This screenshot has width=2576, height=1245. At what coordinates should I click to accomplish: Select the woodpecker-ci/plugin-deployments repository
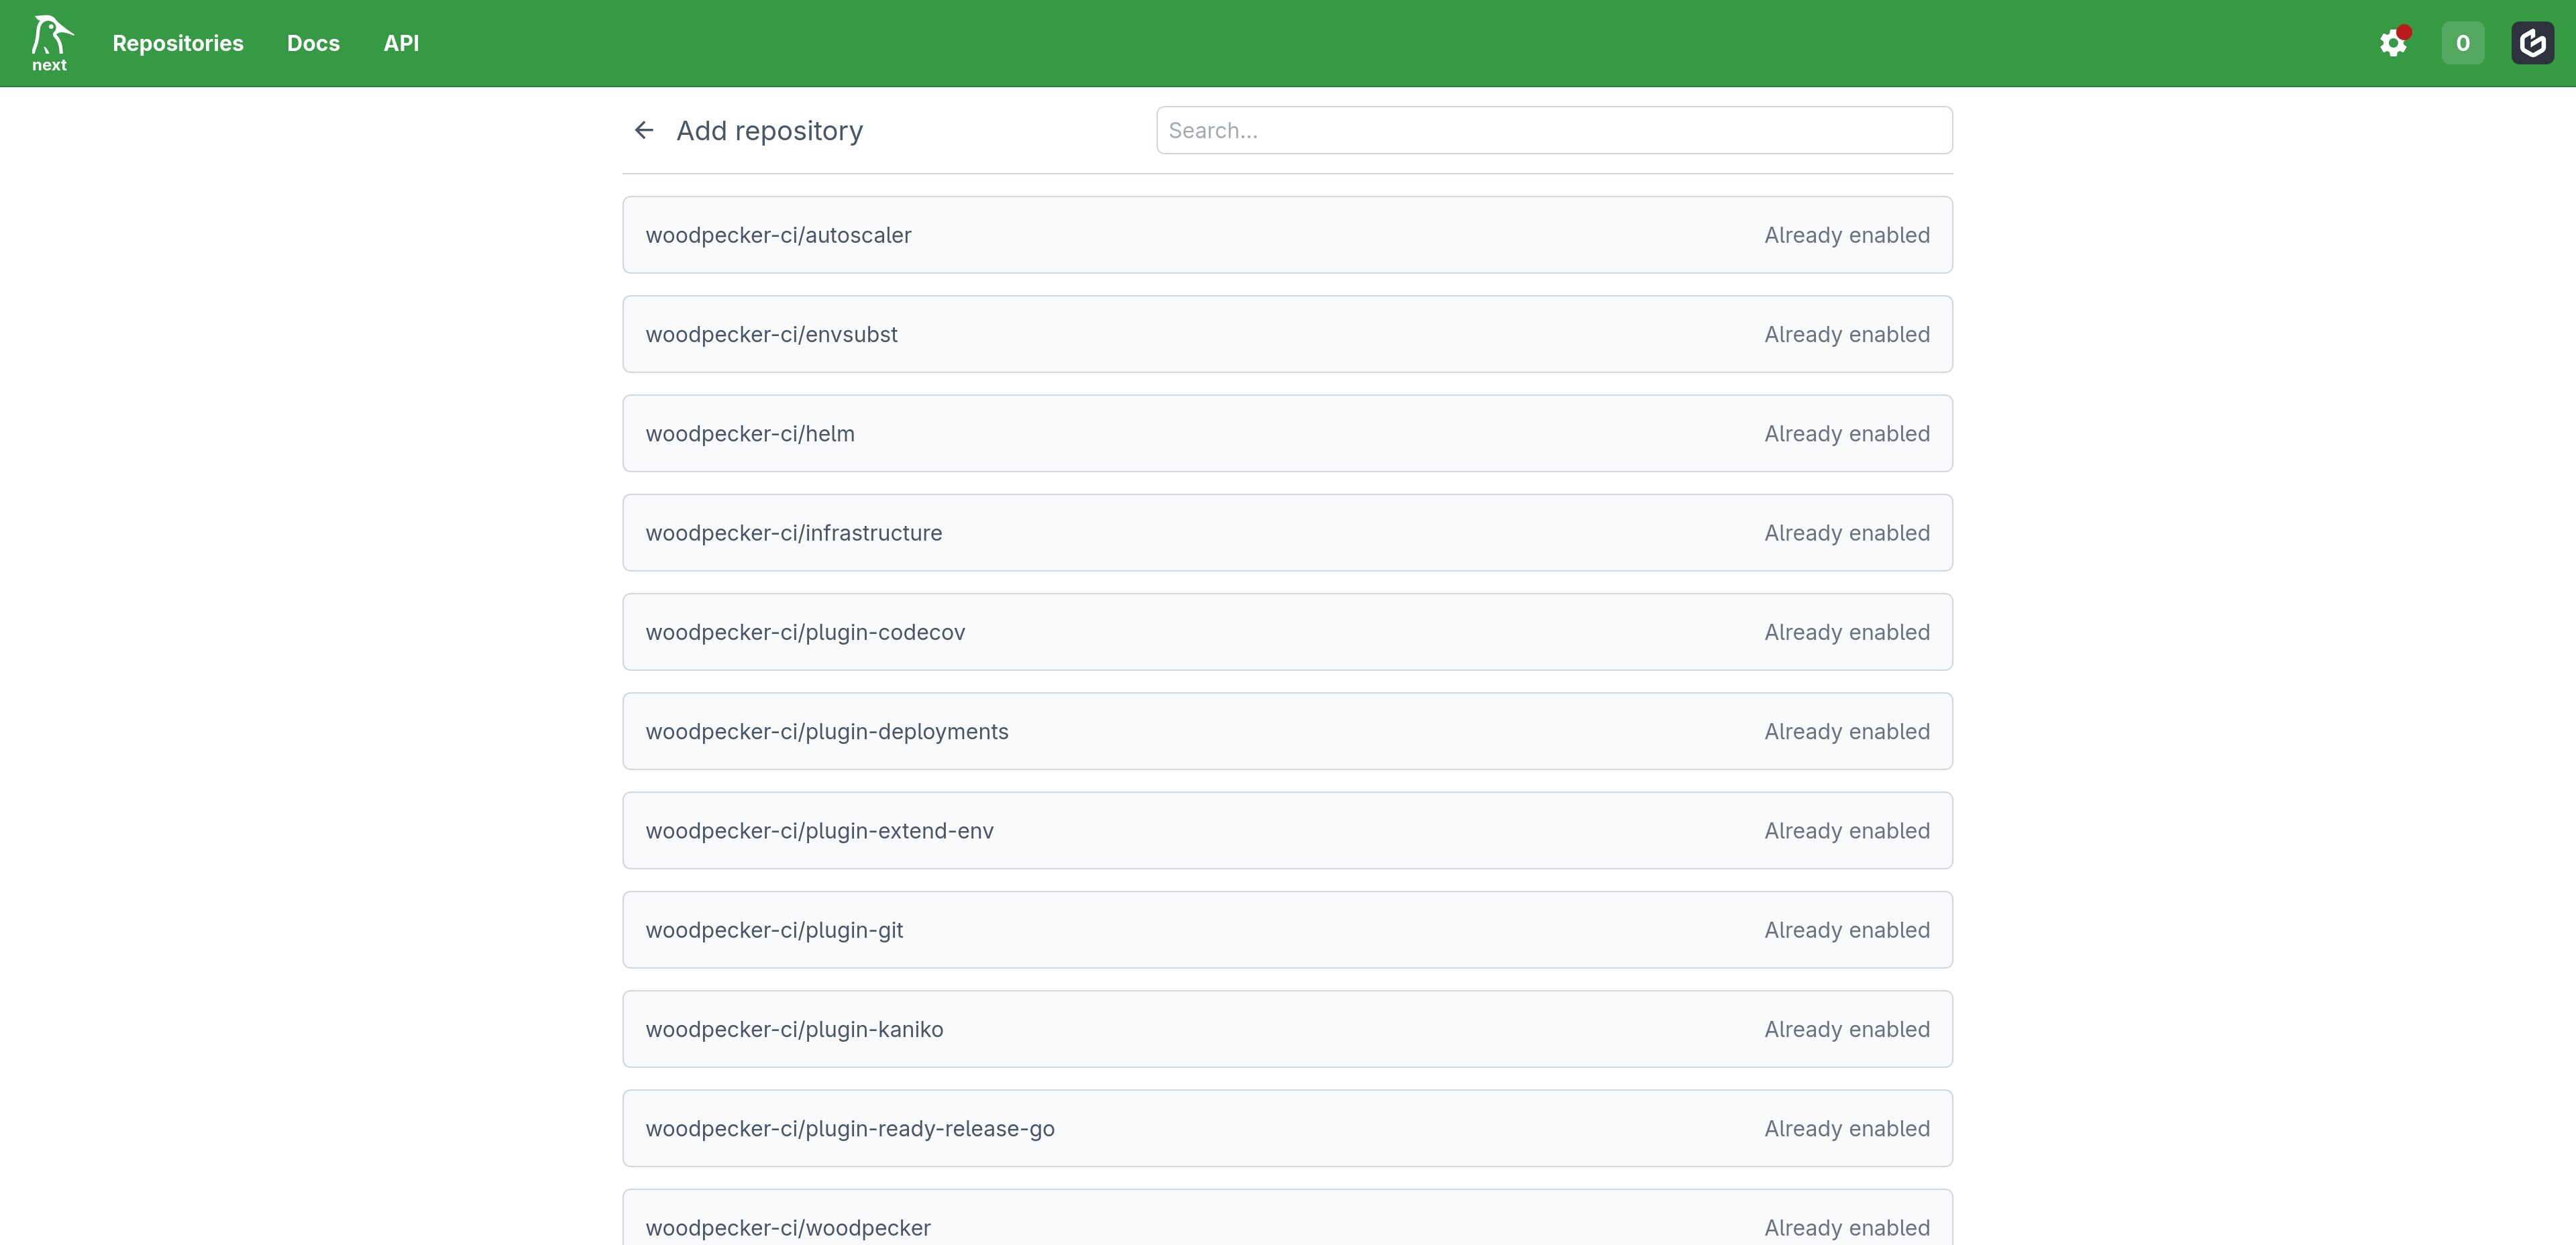pos(1287,731)
